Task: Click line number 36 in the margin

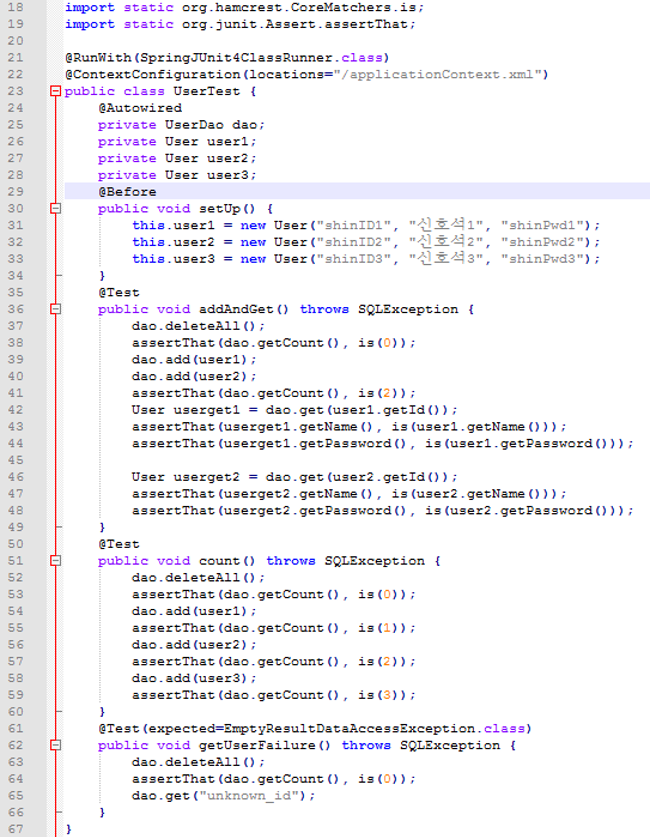Action: coord(15,309)
